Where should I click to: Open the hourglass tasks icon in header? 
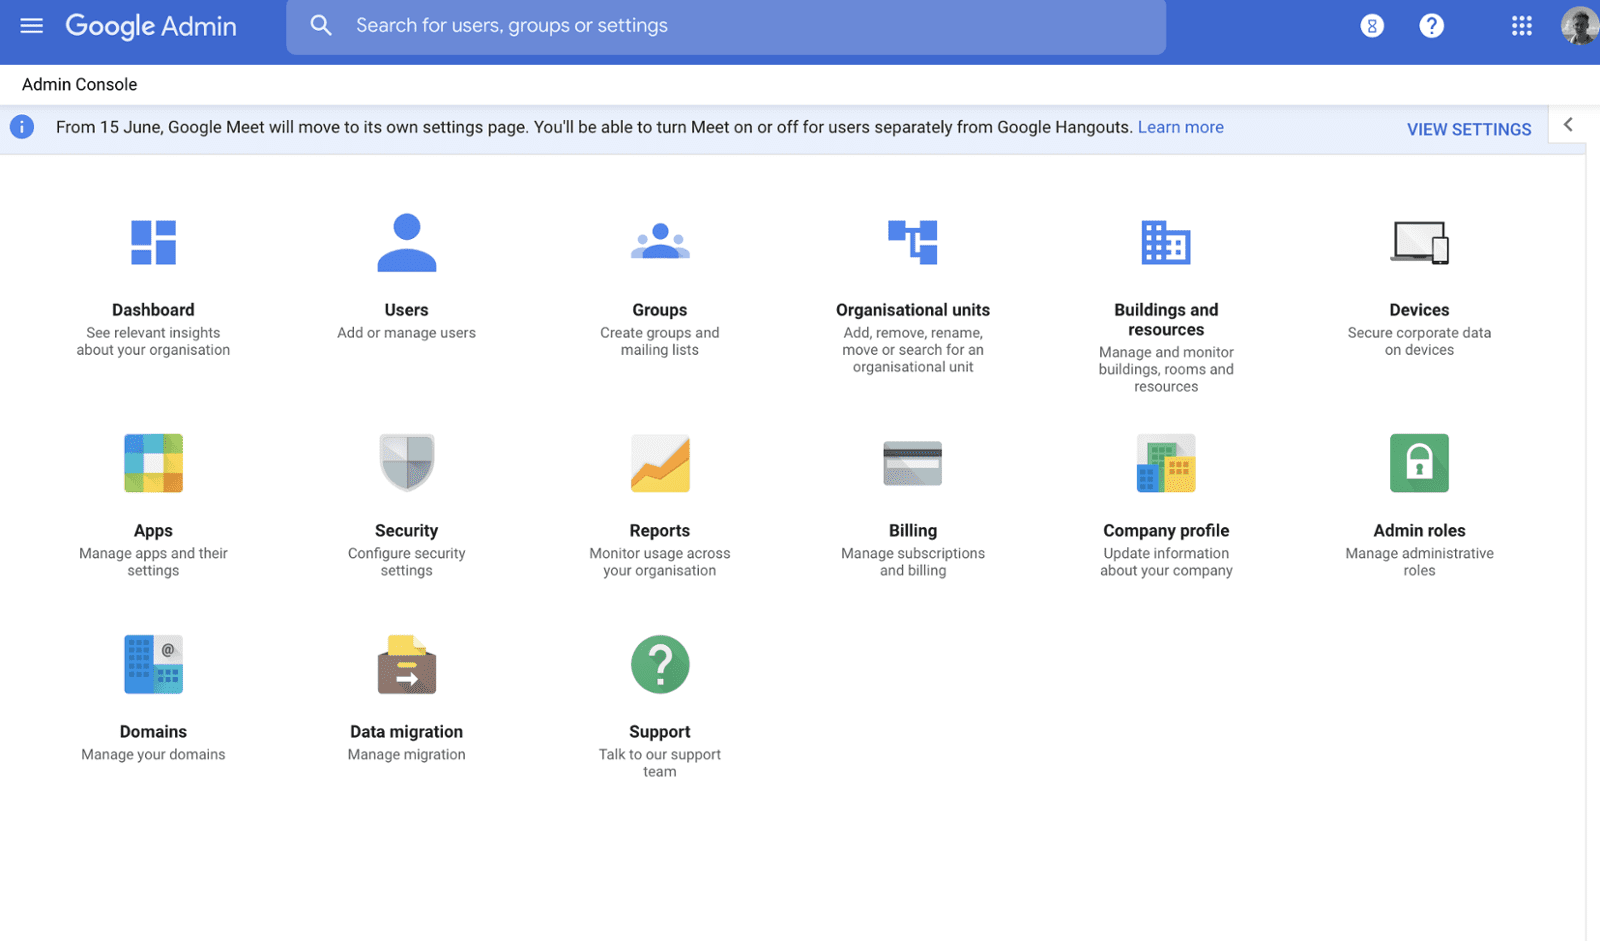coord(1372,26)
